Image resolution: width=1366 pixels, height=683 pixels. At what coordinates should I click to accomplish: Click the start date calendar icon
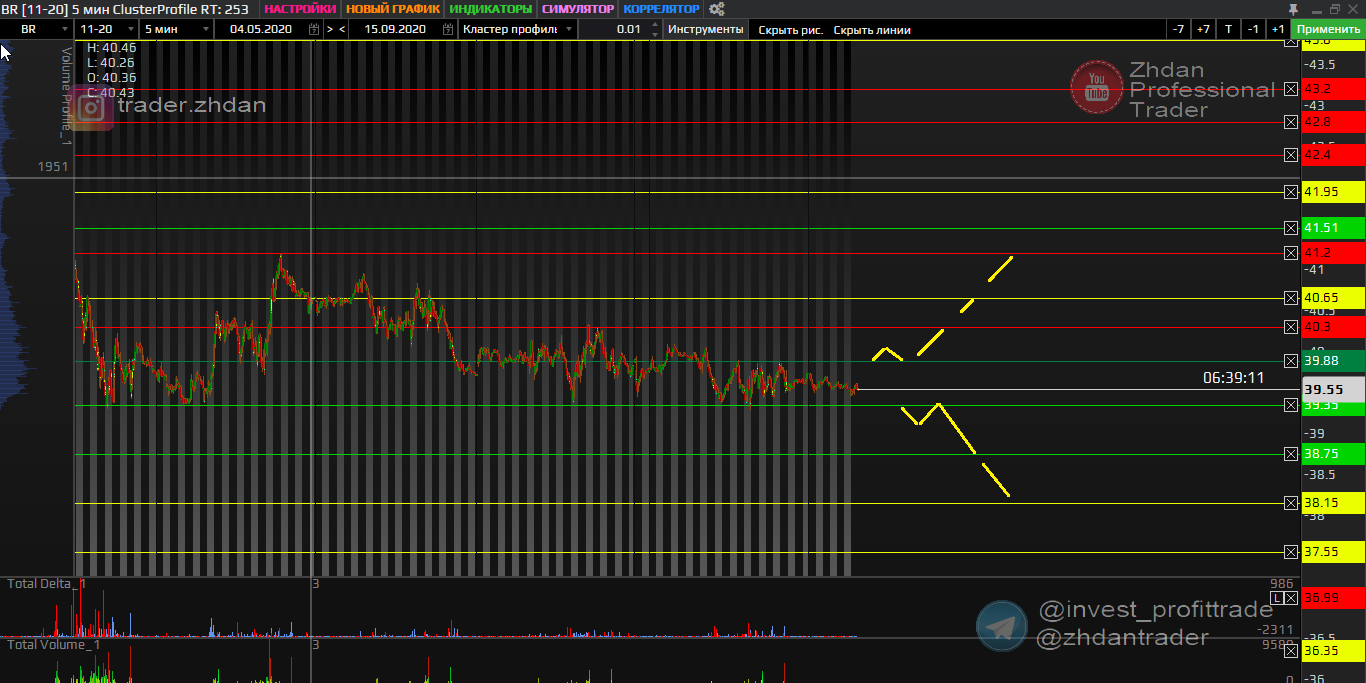click(x=314, y=29)
